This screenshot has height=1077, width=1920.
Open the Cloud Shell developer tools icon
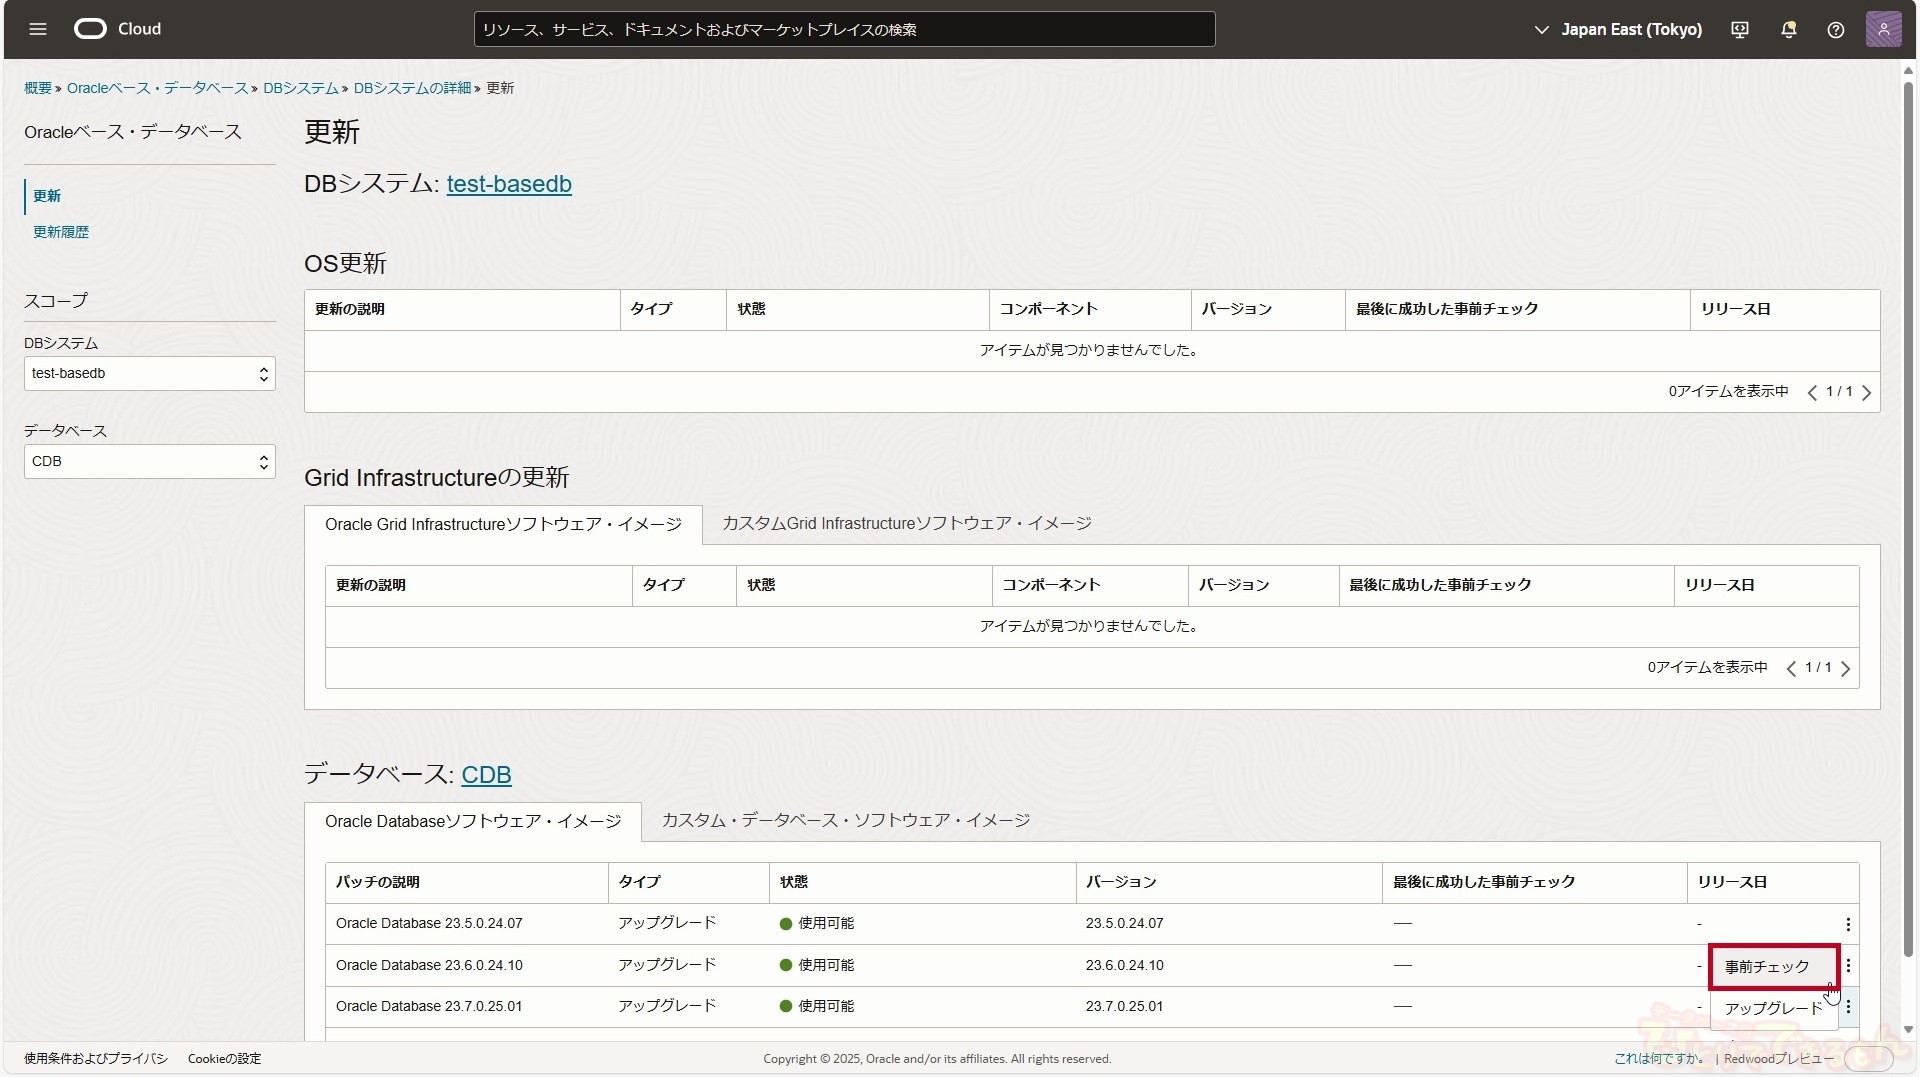coord(1740,30)
